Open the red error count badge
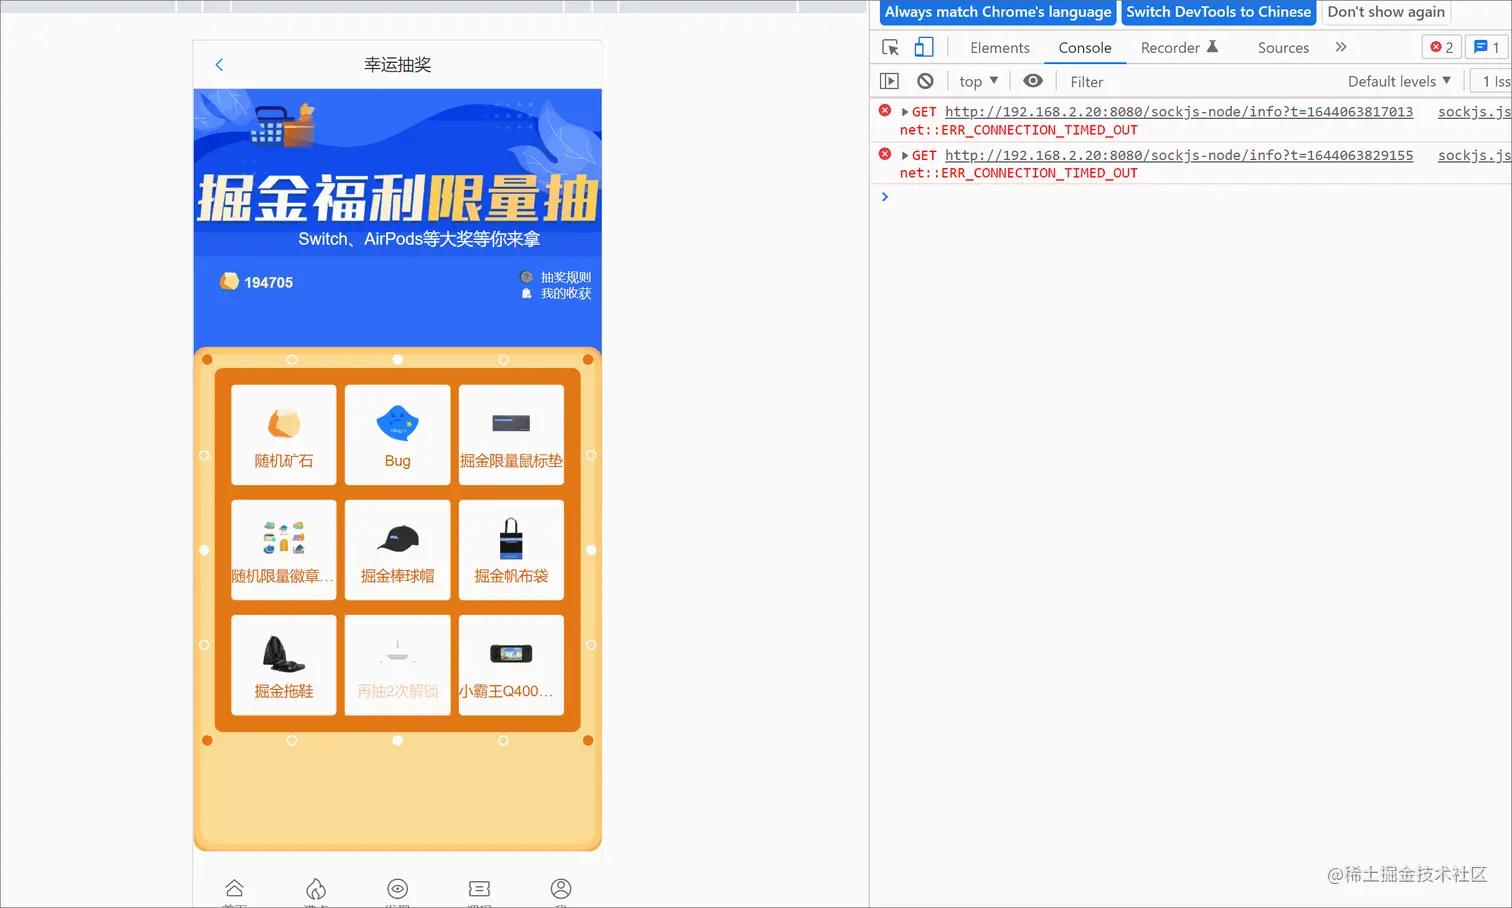Screen dimensions: 1512x908 point(1441,47)
